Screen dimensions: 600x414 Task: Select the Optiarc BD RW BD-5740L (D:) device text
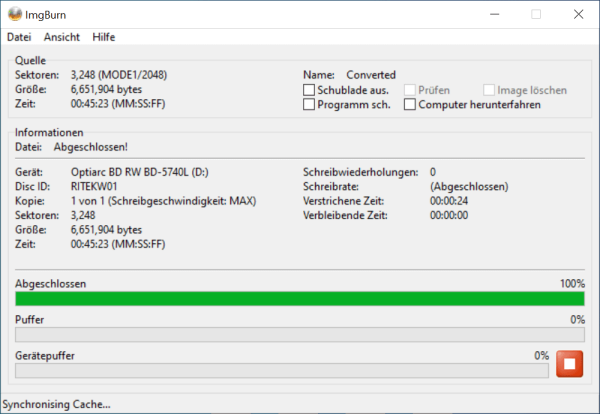pos(140,172)
